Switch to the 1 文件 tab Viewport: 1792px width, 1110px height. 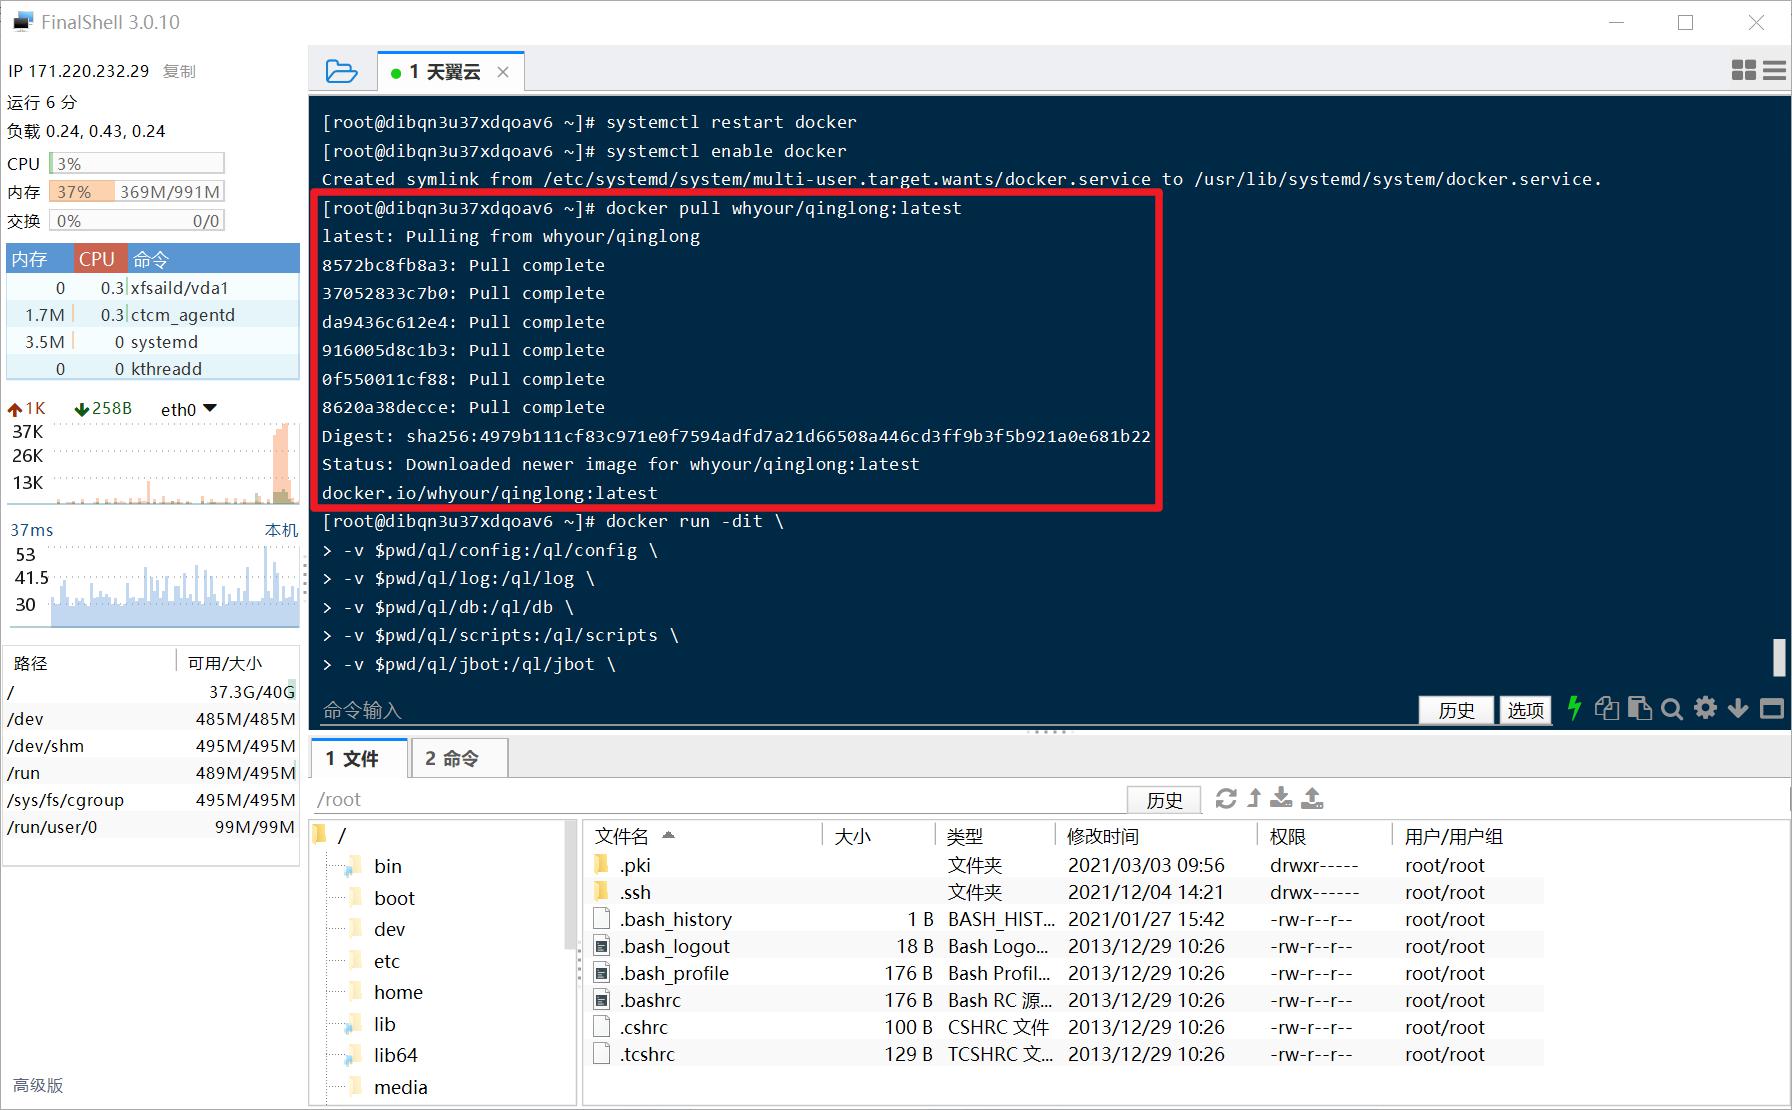click(360, 758)
